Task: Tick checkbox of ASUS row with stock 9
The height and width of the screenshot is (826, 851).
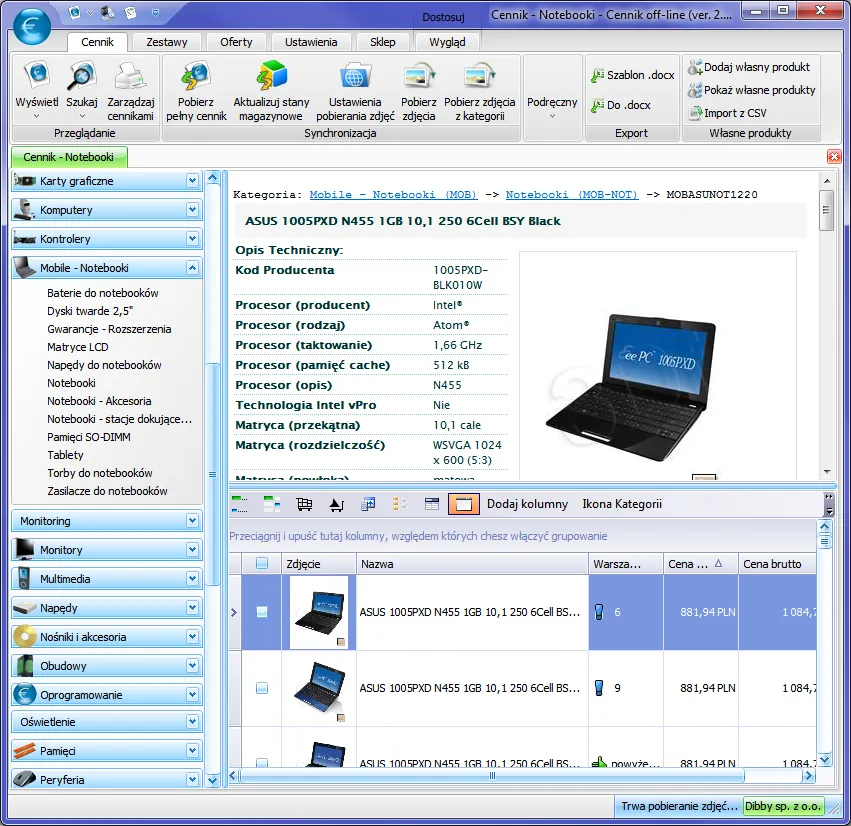Action: coord(262,688)
